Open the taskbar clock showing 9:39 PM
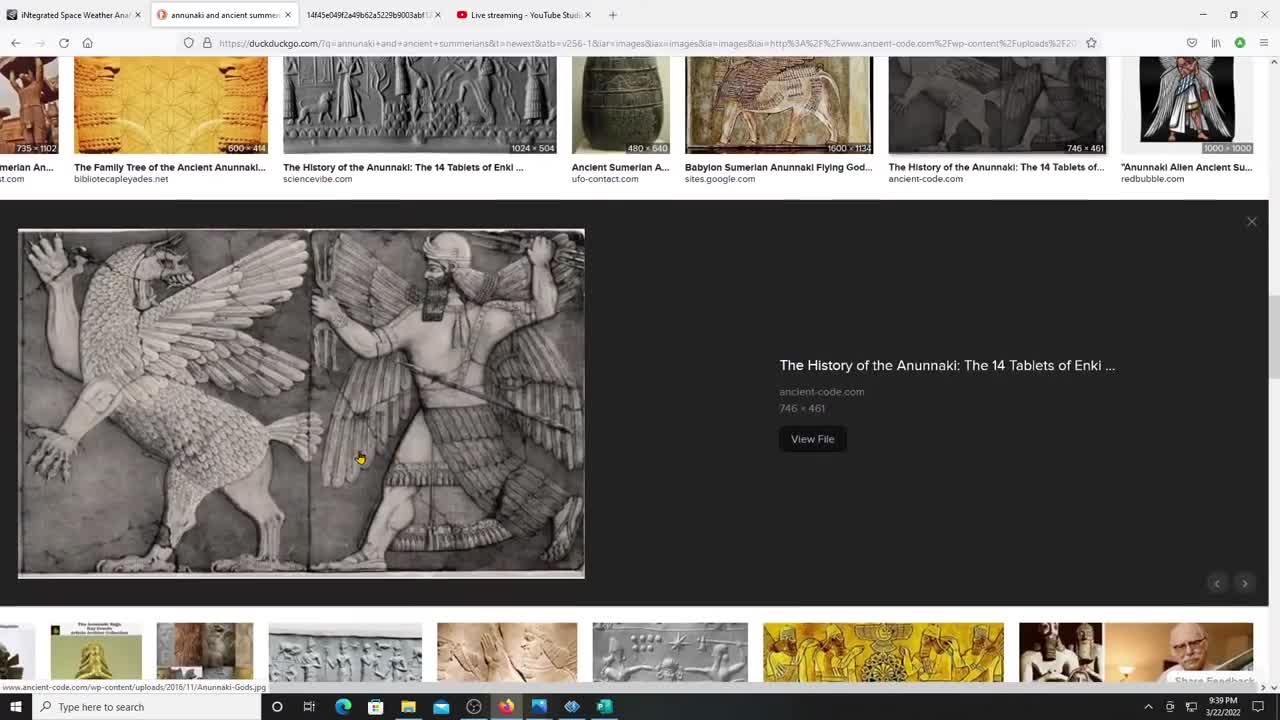 pos(1222,707)
